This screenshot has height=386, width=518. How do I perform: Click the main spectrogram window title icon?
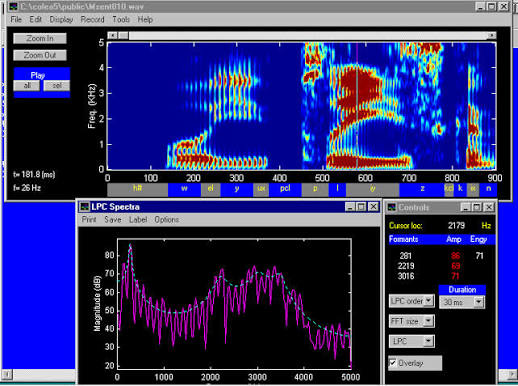(x=14, y=6)
